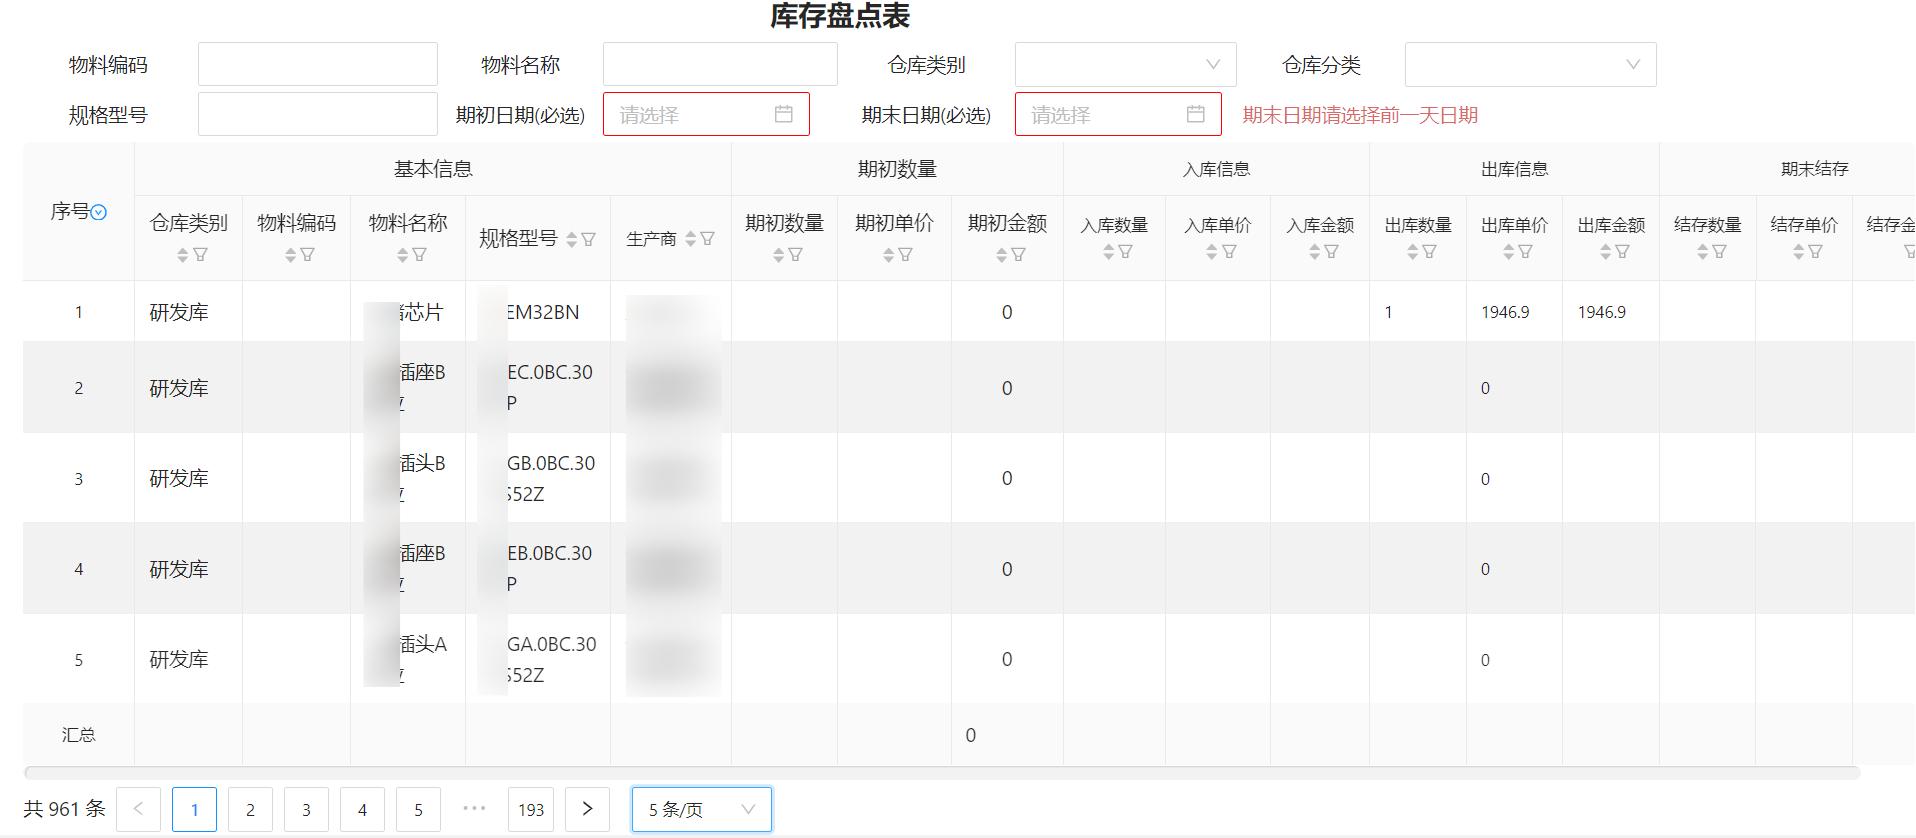Filter the 入库数量 column

[x=1125, y=252]
